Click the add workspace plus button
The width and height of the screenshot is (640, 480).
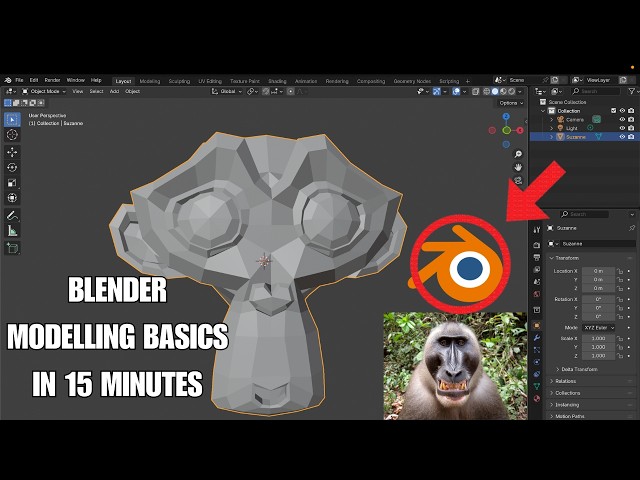pyautogui.click(x=468, y=81)
